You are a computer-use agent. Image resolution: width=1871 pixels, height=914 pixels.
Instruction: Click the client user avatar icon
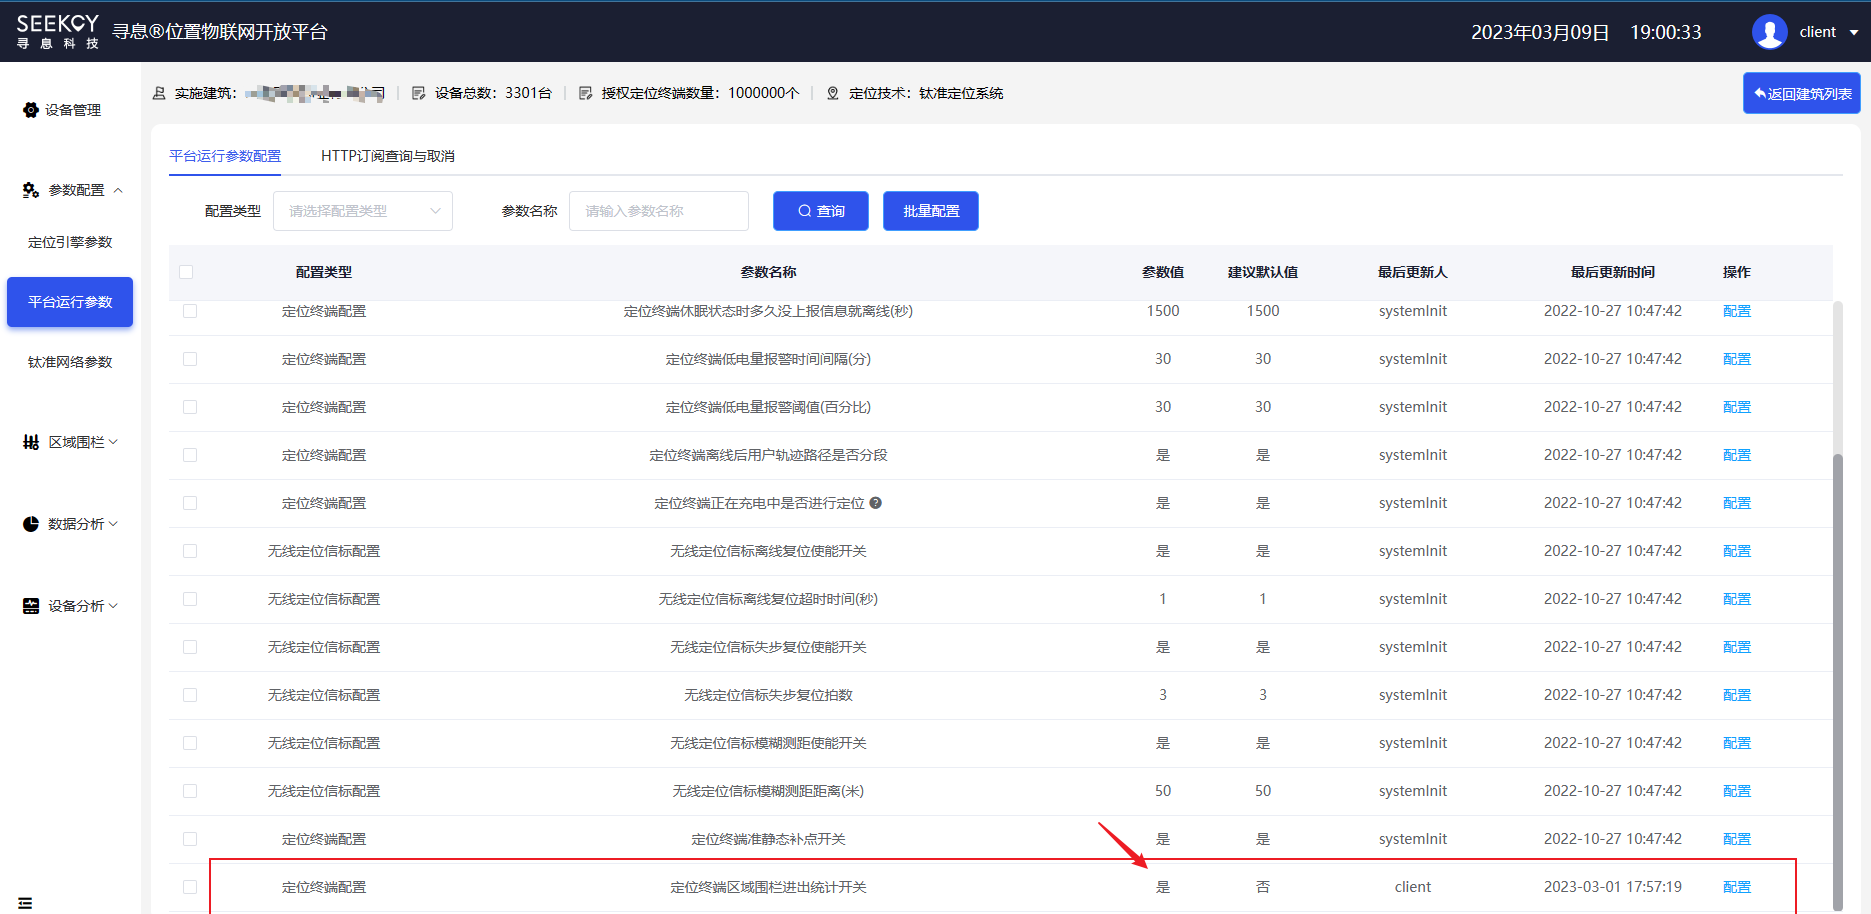pos(1769,32)
